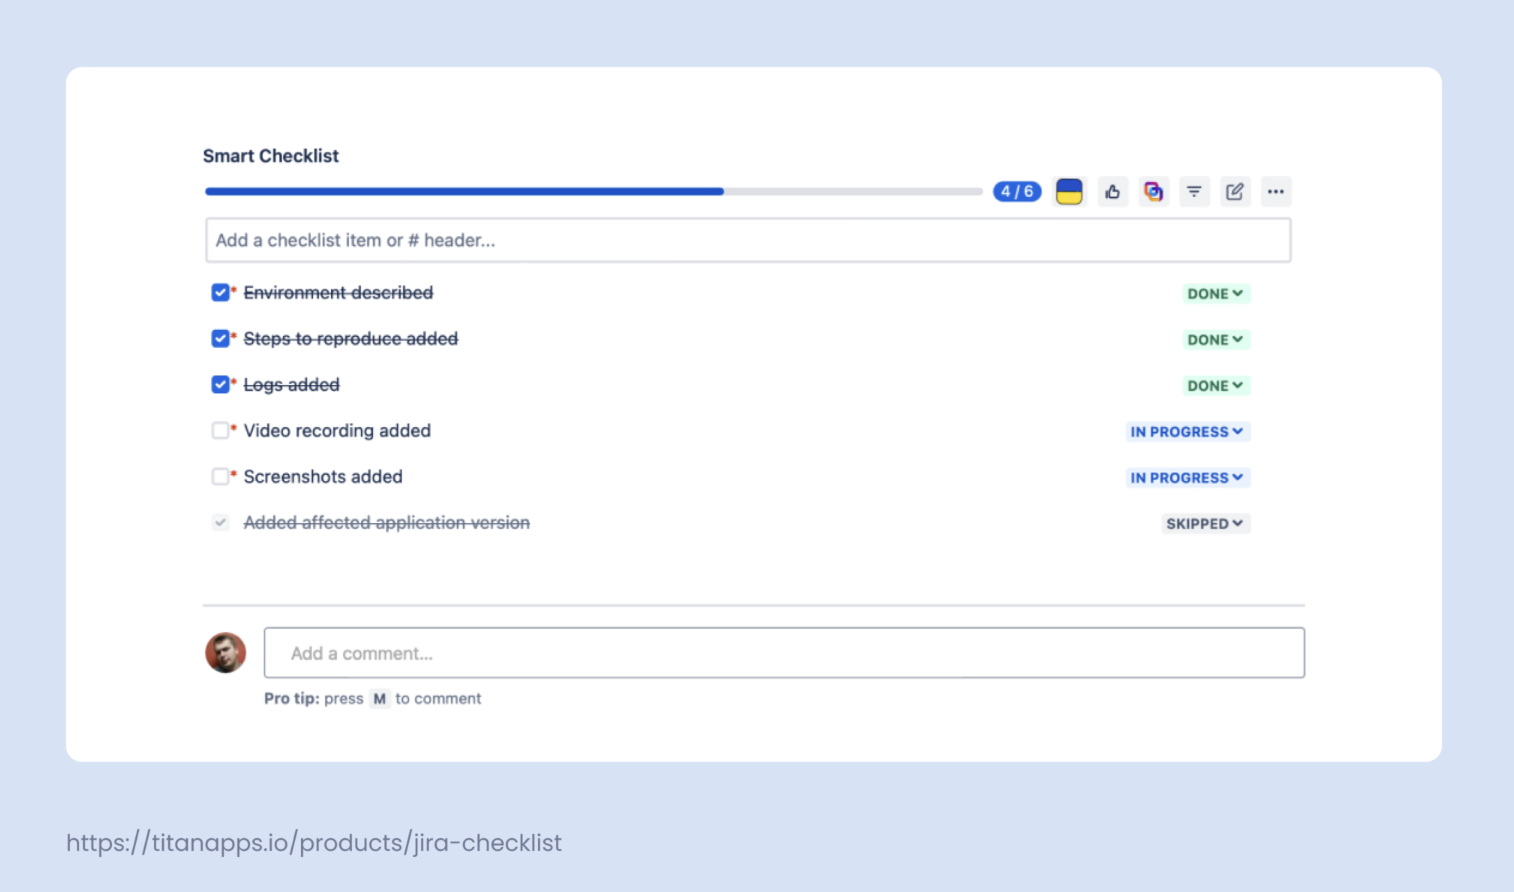This screenshot has width=1514, height=892.
Task: Uncheck Steps to reproduce added
Action: [220, 339]
